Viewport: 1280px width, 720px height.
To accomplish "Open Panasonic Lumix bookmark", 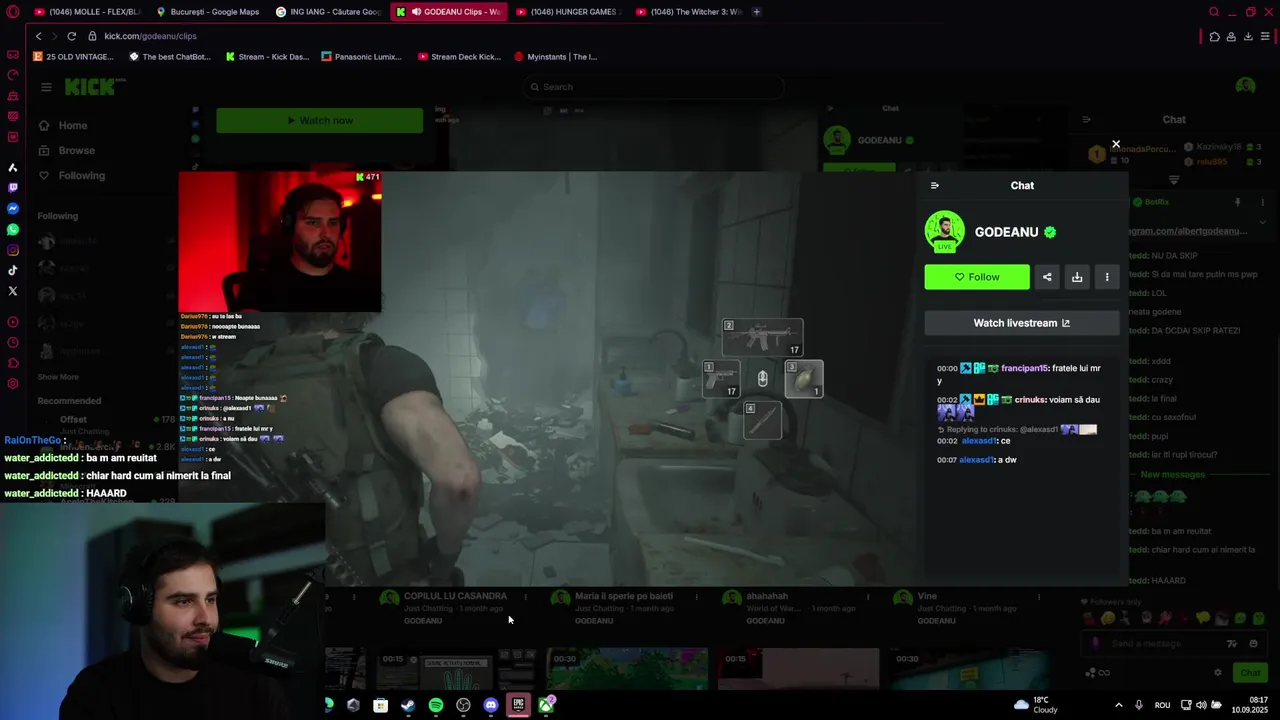I will [362, 57].
